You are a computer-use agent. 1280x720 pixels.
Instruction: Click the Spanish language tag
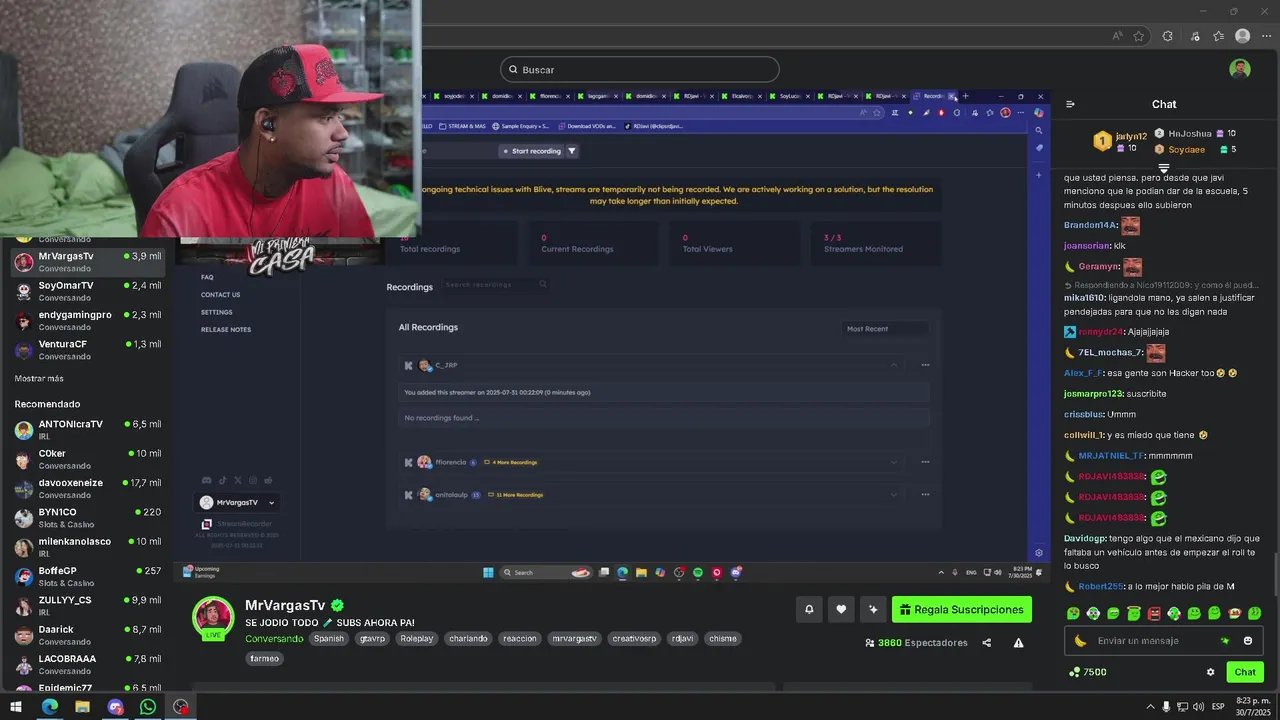pos(329,638)
